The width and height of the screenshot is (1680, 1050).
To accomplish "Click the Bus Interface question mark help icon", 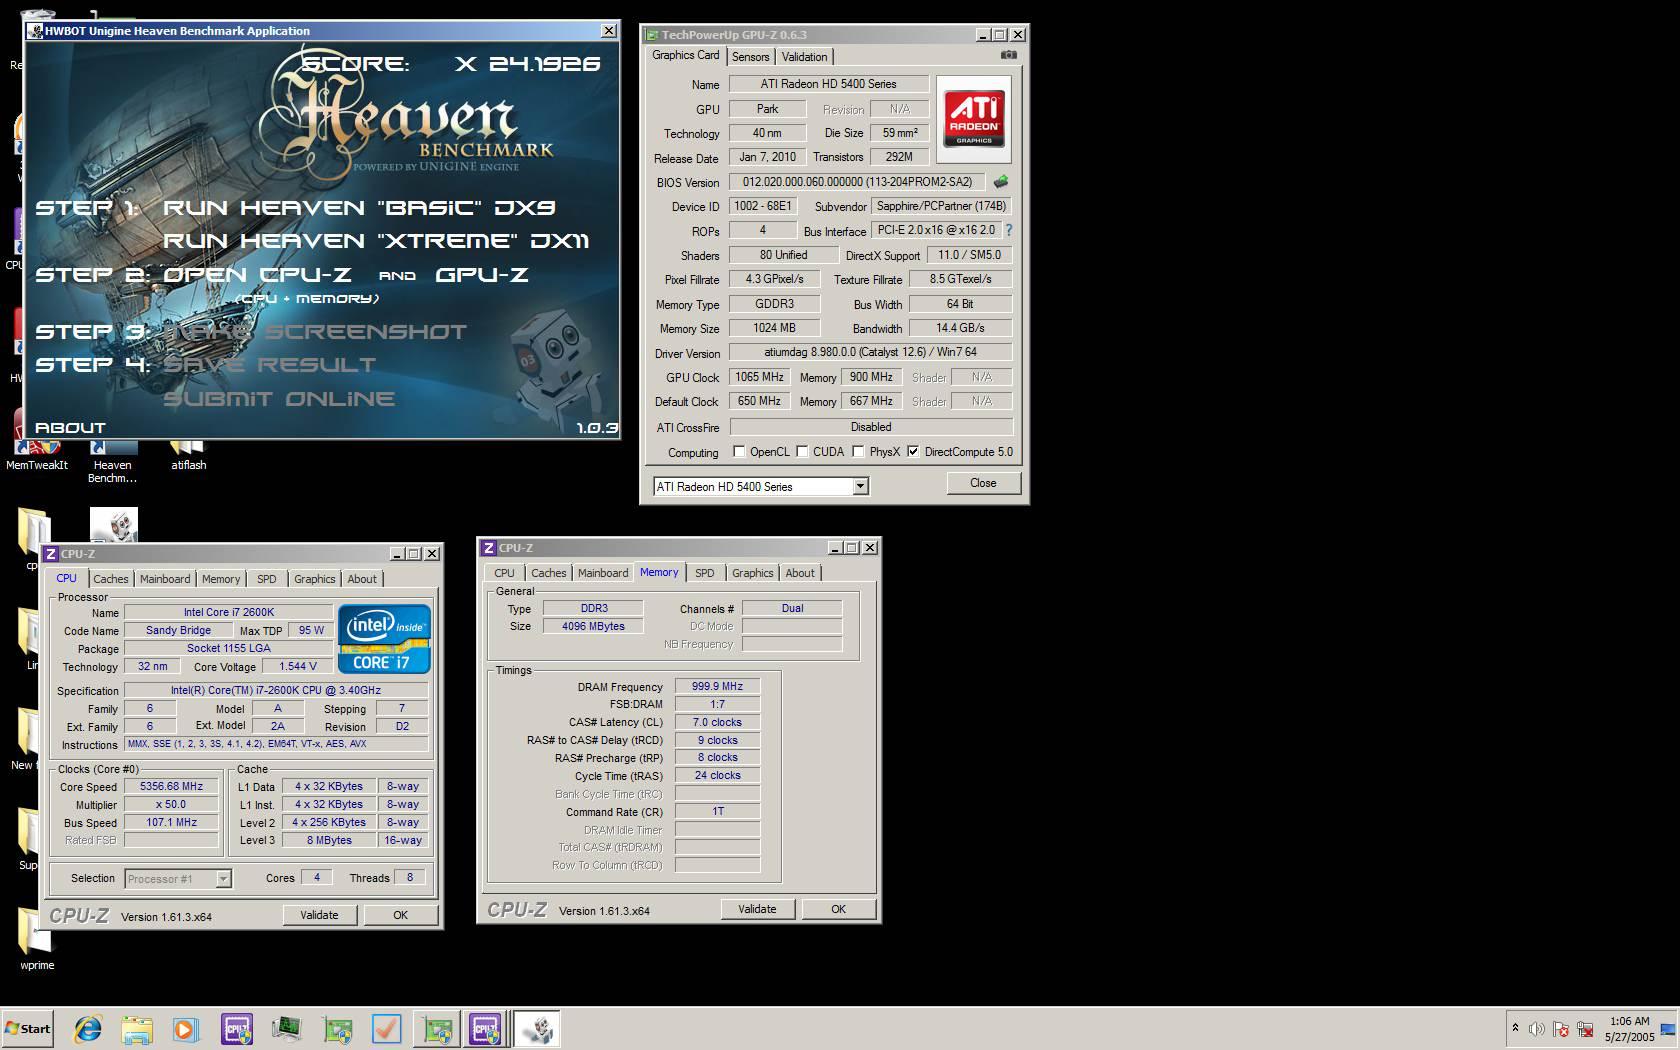I will coord(1008,230).
